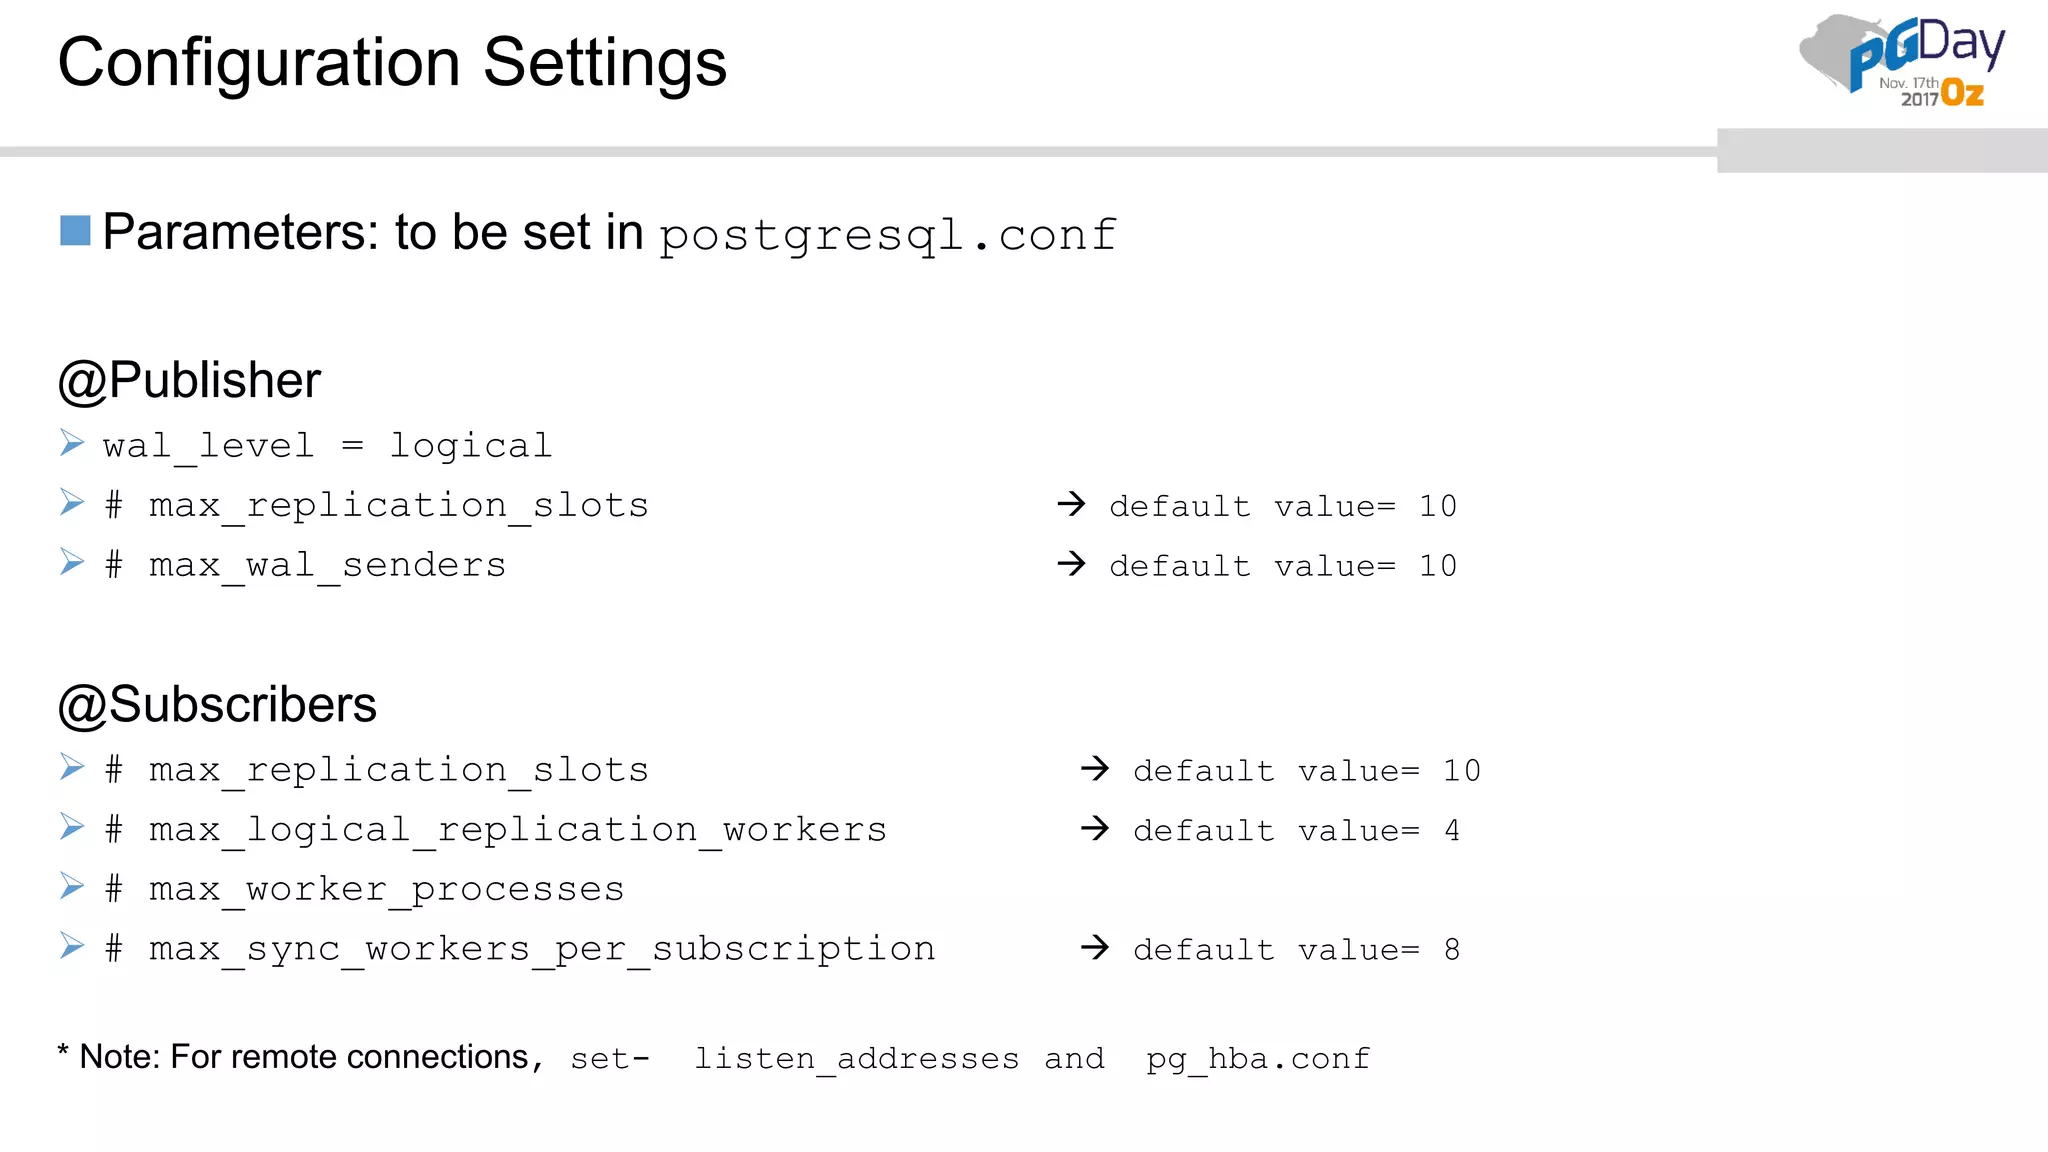2048x1152 pixels.
Task: Click the pg_hba.conf text in the note
Action: tap(1257, 1058)
